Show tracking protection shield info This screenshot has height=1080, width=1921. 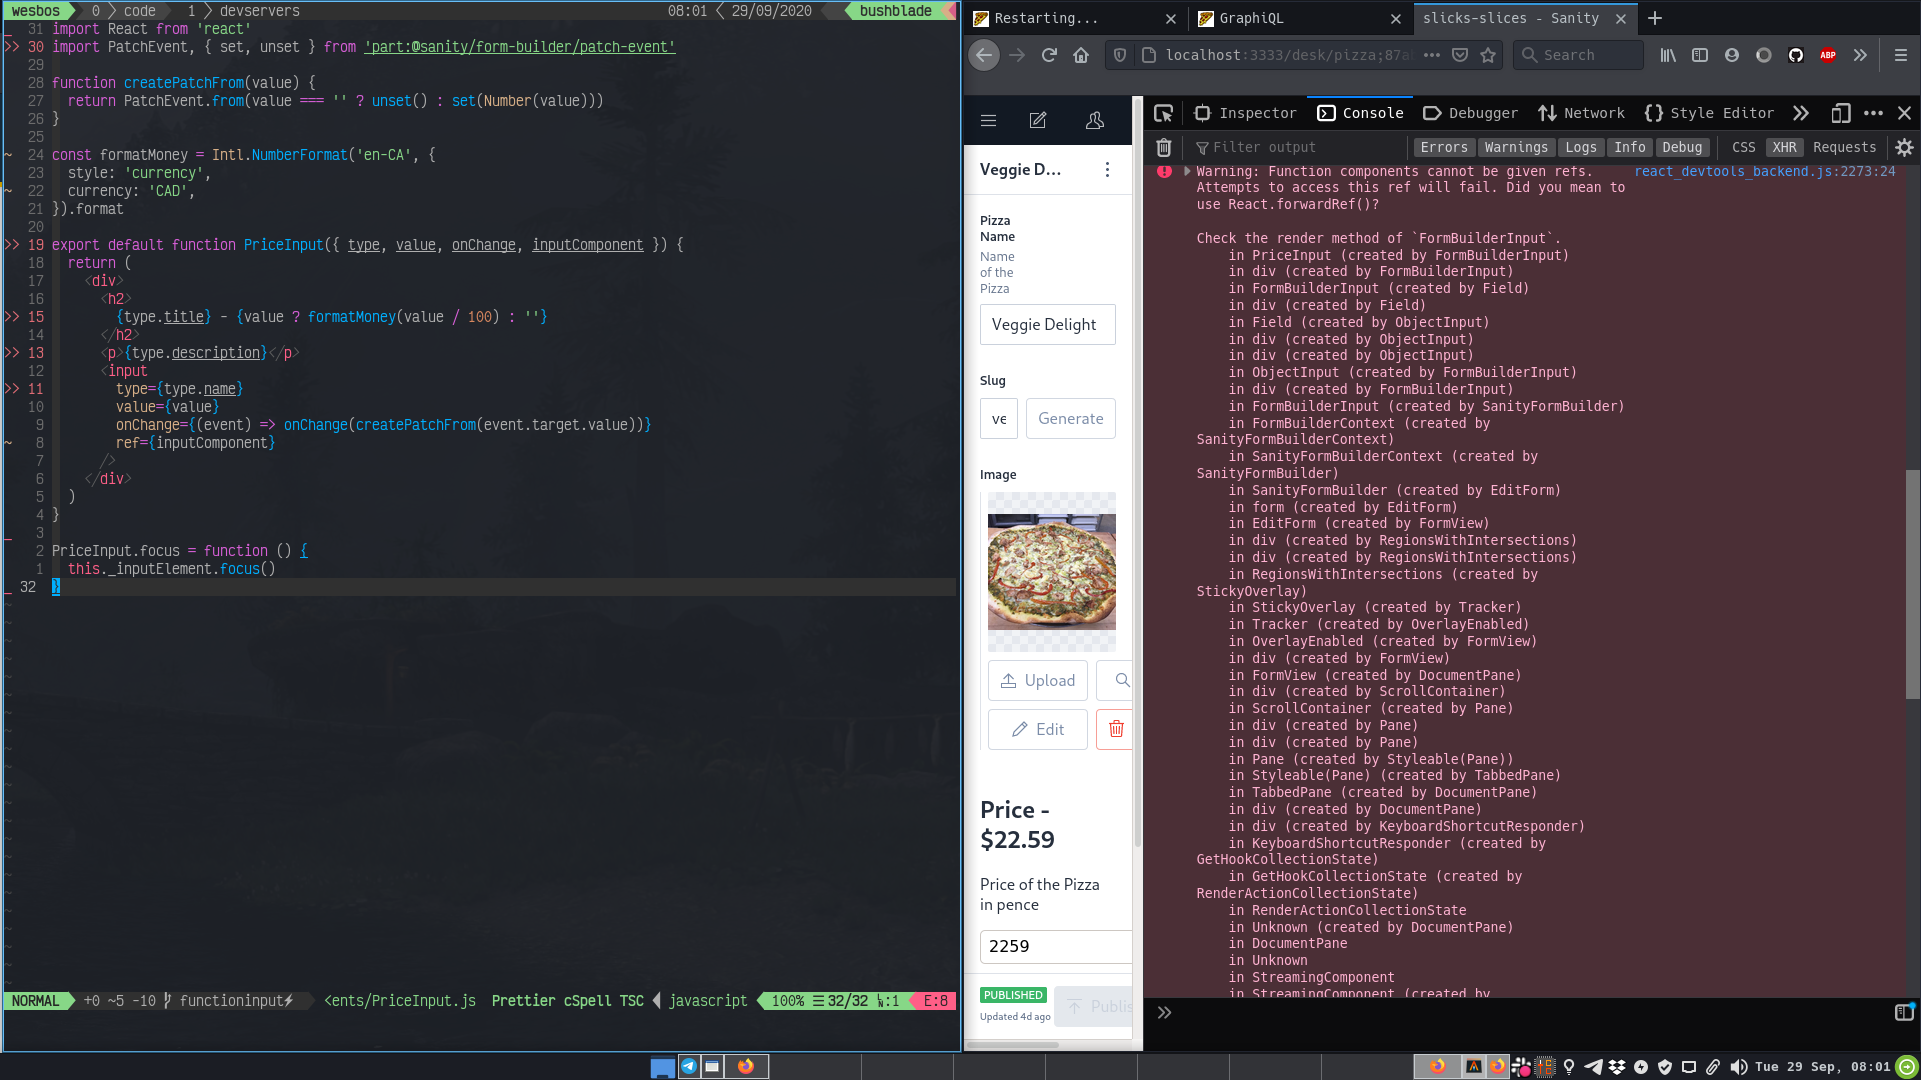(1120, 55)
